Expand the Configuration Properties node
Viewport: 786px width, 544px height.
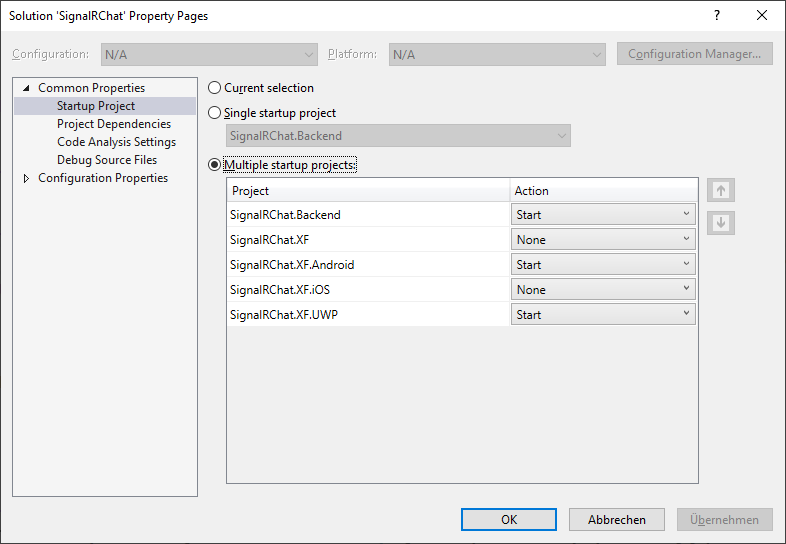pyautogui.click(x=26, y=178)
